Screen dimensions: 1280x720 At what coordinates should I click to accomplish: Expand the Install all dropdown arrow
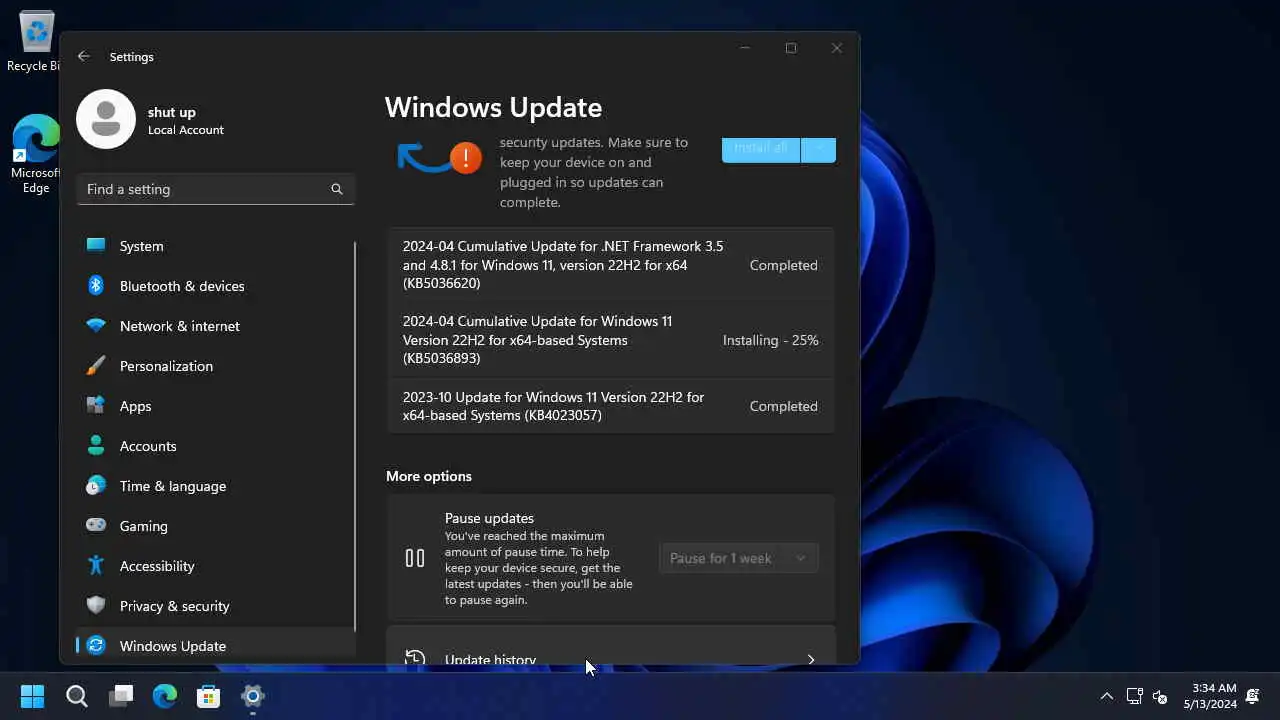click(819, 148)
